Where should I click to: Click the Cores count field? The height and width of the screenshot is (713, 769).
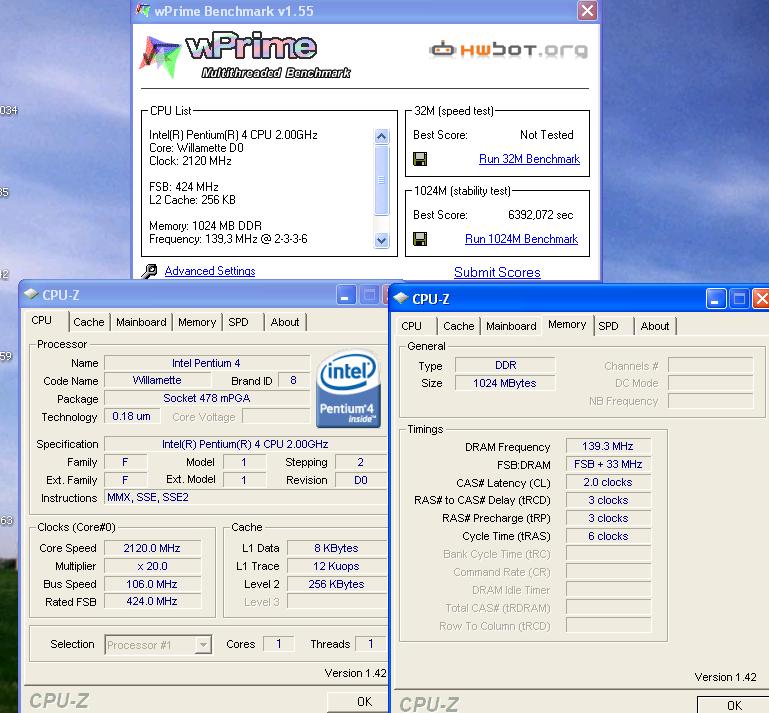(279, 644)
